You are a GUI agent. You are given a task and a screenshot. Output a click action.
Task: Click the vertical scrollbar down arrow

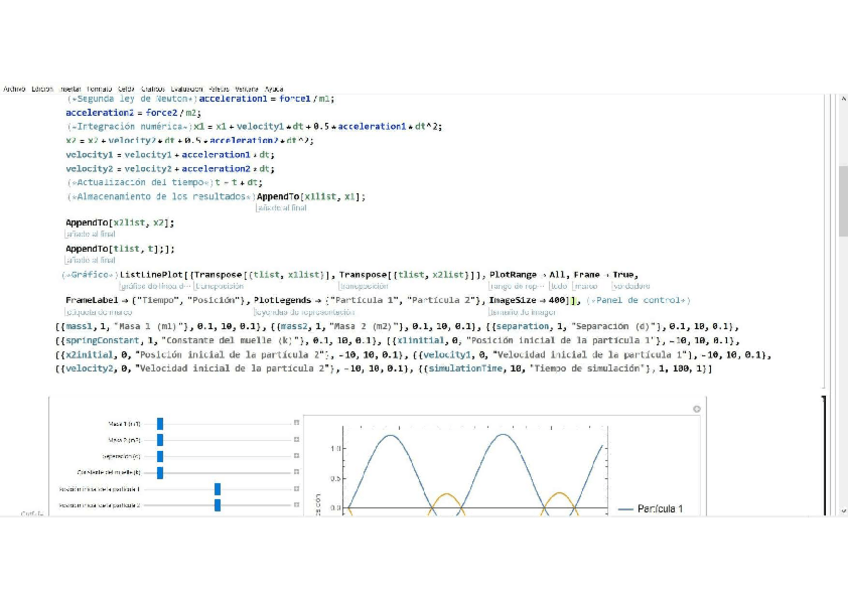(843, 511)
